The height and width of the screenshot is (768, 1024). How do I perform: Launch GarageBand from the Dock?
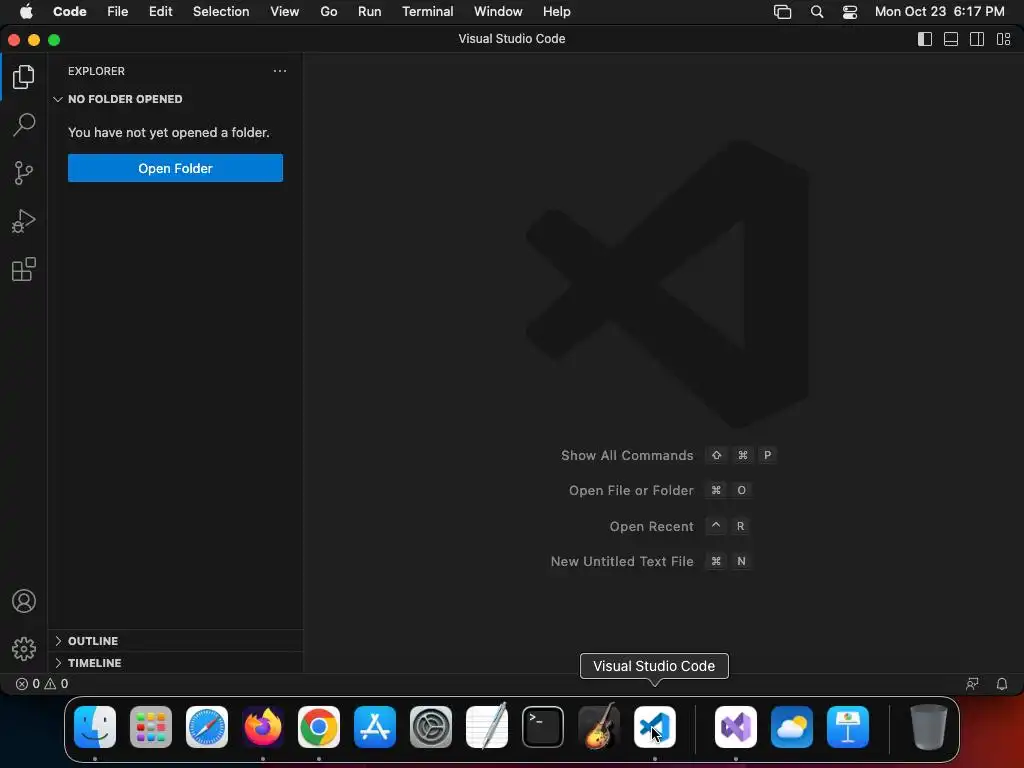(x=599, y=727)
